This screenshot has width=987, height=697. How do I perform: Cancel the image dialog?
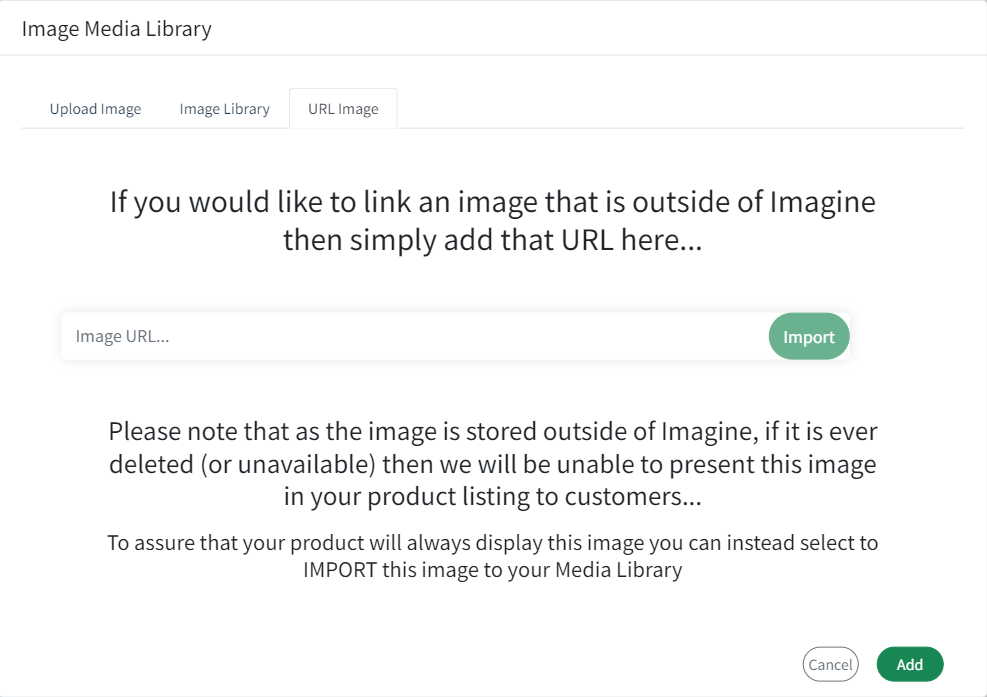(830, 664)
